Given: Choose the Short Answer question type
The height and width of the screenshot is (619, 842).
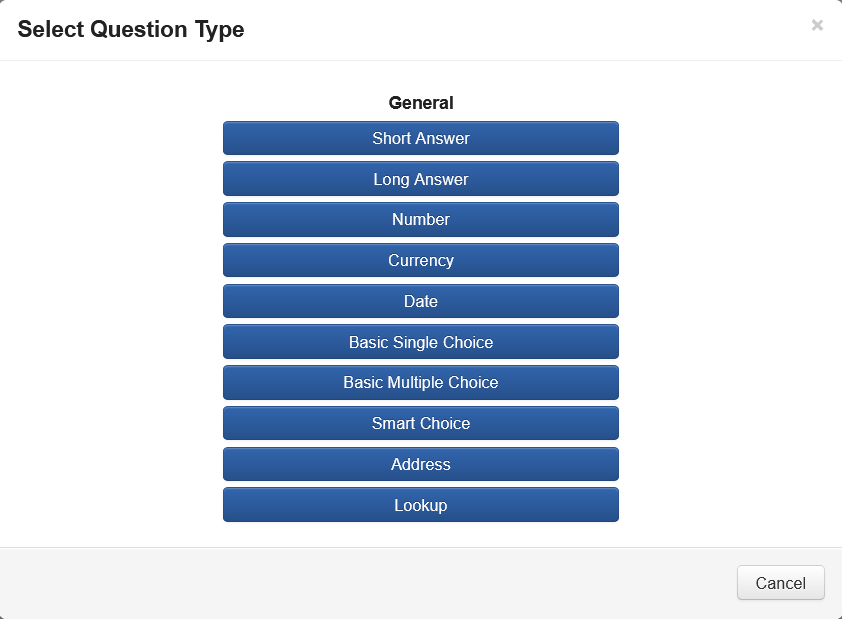Looking at the screenshot, I should coord(420,138).
